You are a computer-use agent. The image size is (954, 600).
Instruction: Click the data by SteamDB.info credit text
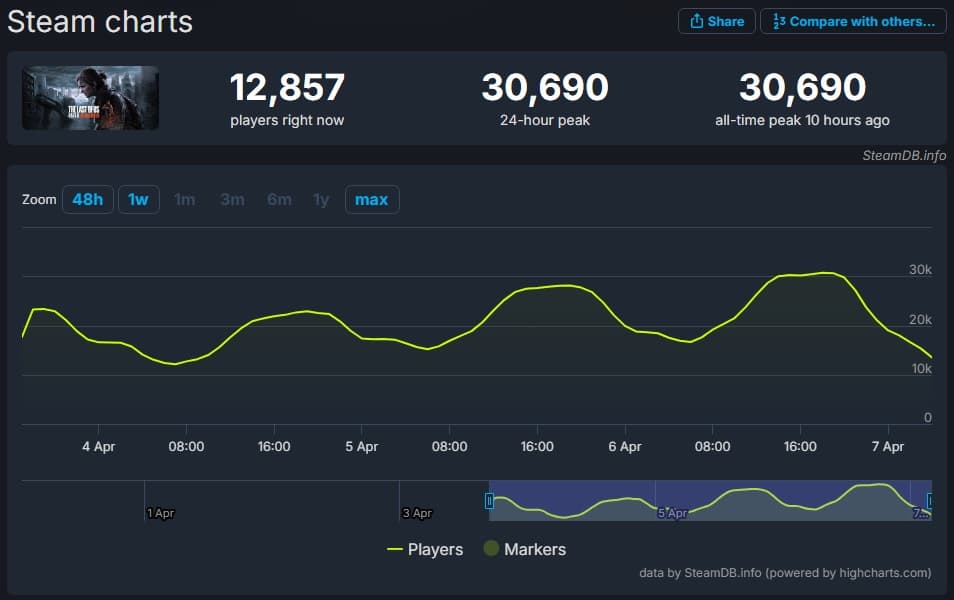pos(785,573)
